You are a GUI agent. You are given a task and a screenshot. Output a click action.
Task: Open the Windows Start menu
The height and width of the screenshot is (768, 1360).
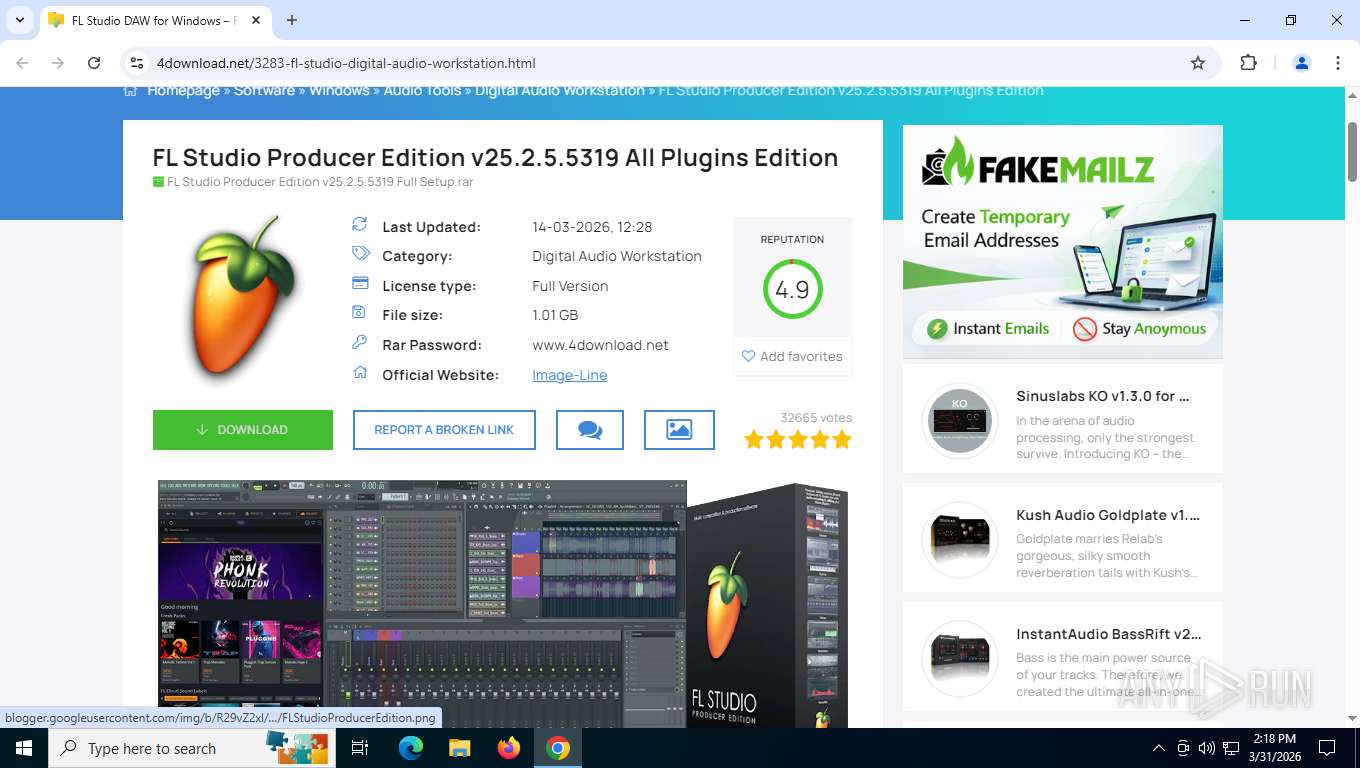tap(23, 748)
